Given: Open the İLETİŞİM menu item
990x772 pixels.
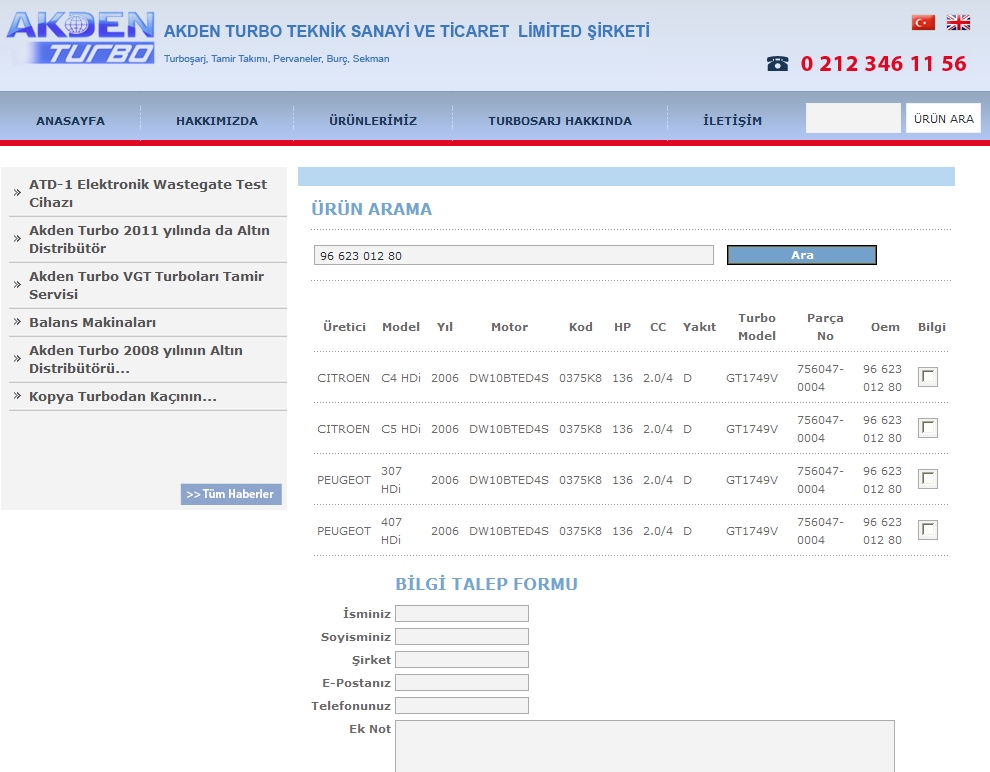Looking at the screenshot, I should pyautogui.click(x=732, y=121).
